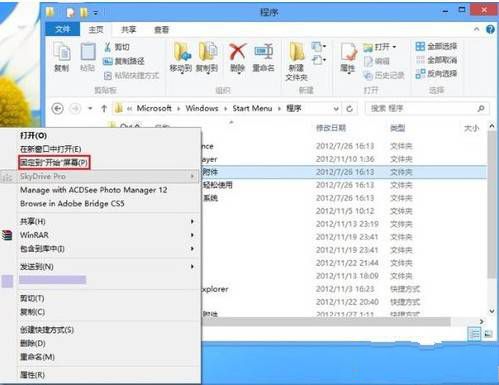Screen dimensions: 499x385
Task: Click the 复制 copy icon in ribbon
Action: point(62,52)
